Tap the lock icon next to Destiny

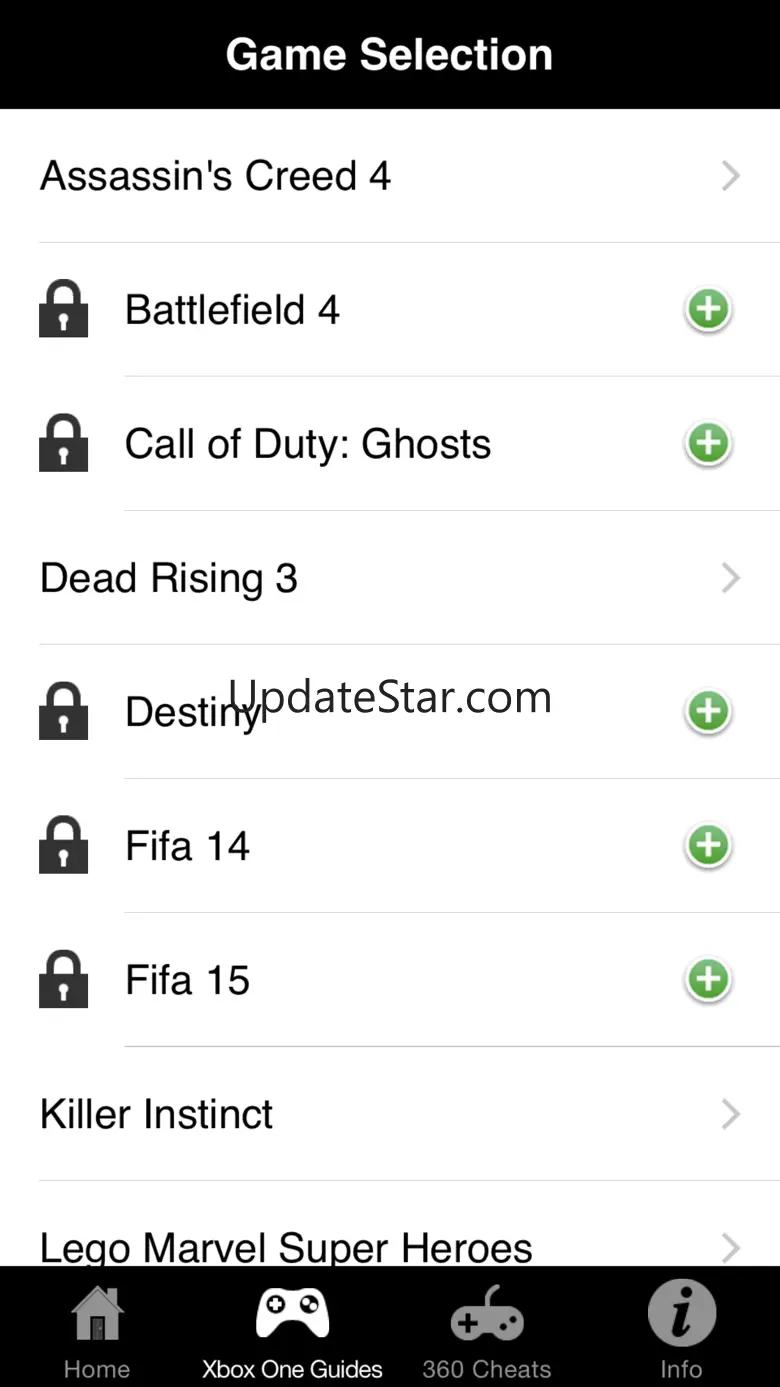[x=64, y=711]
